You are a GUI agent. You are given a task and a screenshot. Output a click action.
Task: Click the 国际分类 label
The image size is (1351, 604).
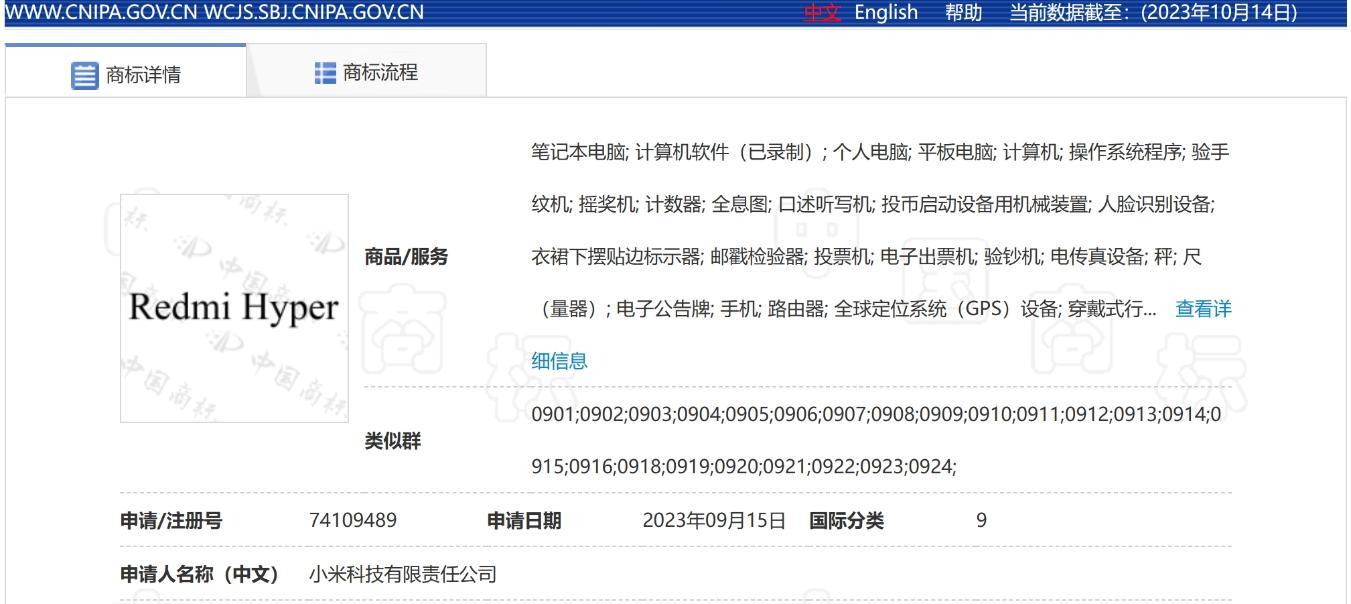847,520
